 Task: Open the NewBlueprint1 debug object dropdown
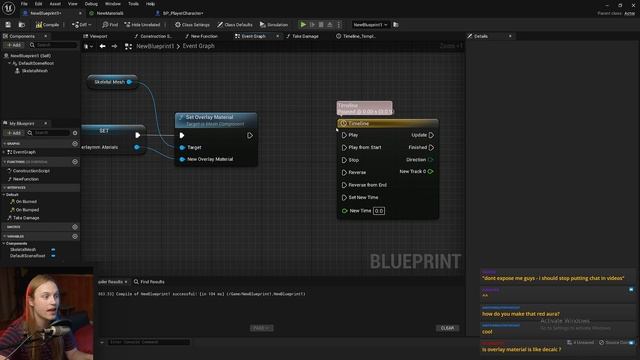(370, 25)
